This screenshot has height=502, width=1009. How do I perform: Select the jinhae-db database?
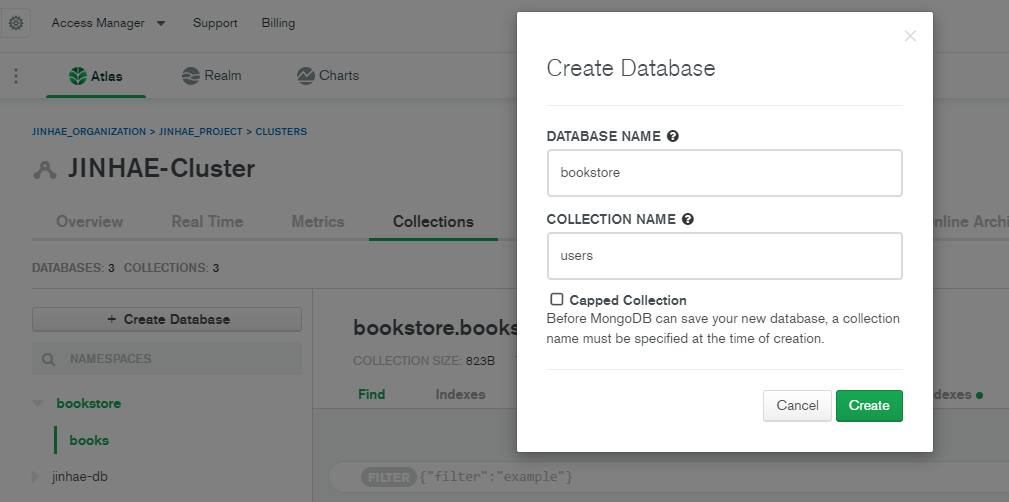tap(80, 477)
